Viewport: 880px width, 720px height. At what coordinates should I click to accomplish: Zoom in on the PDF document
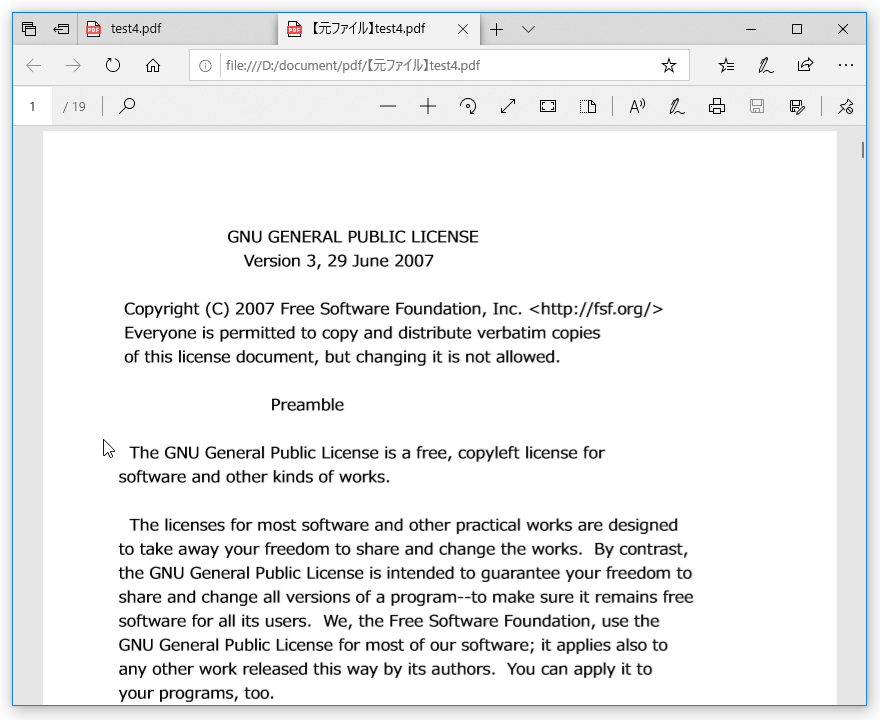click(428, 106)
